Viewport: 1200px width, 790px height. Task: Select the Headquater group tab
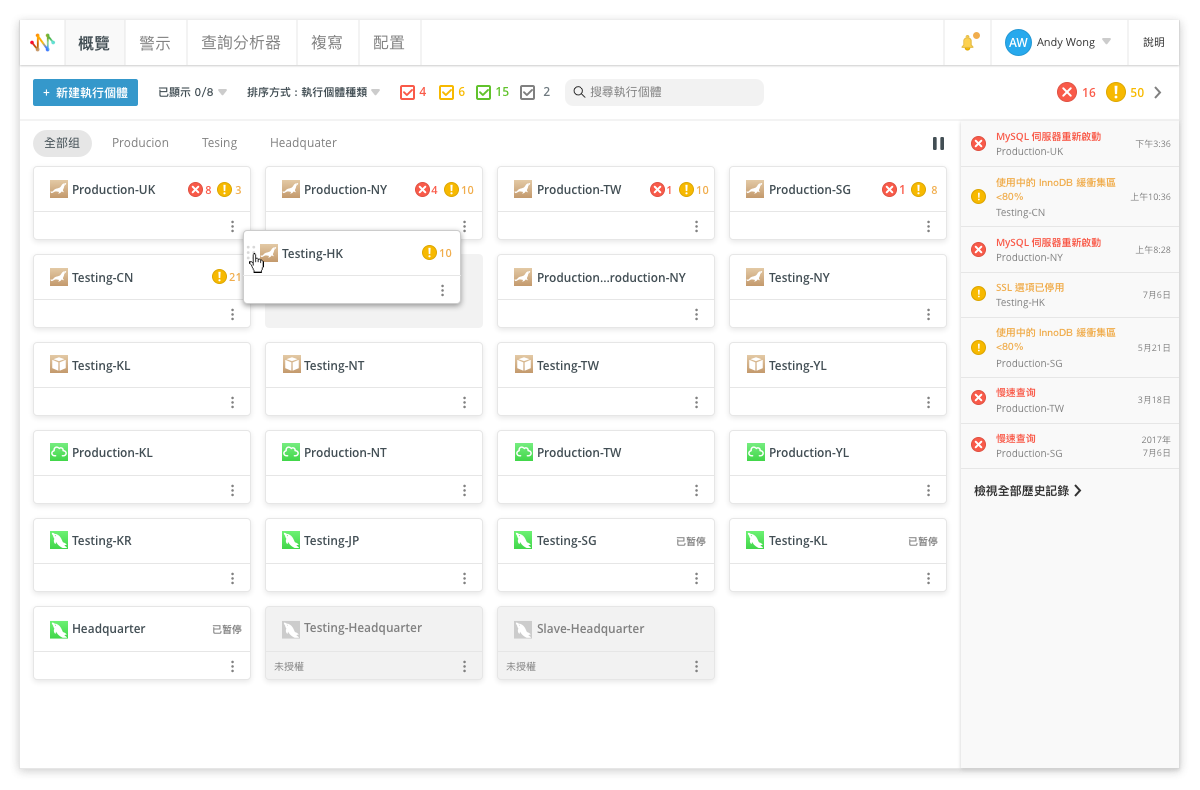303,143
